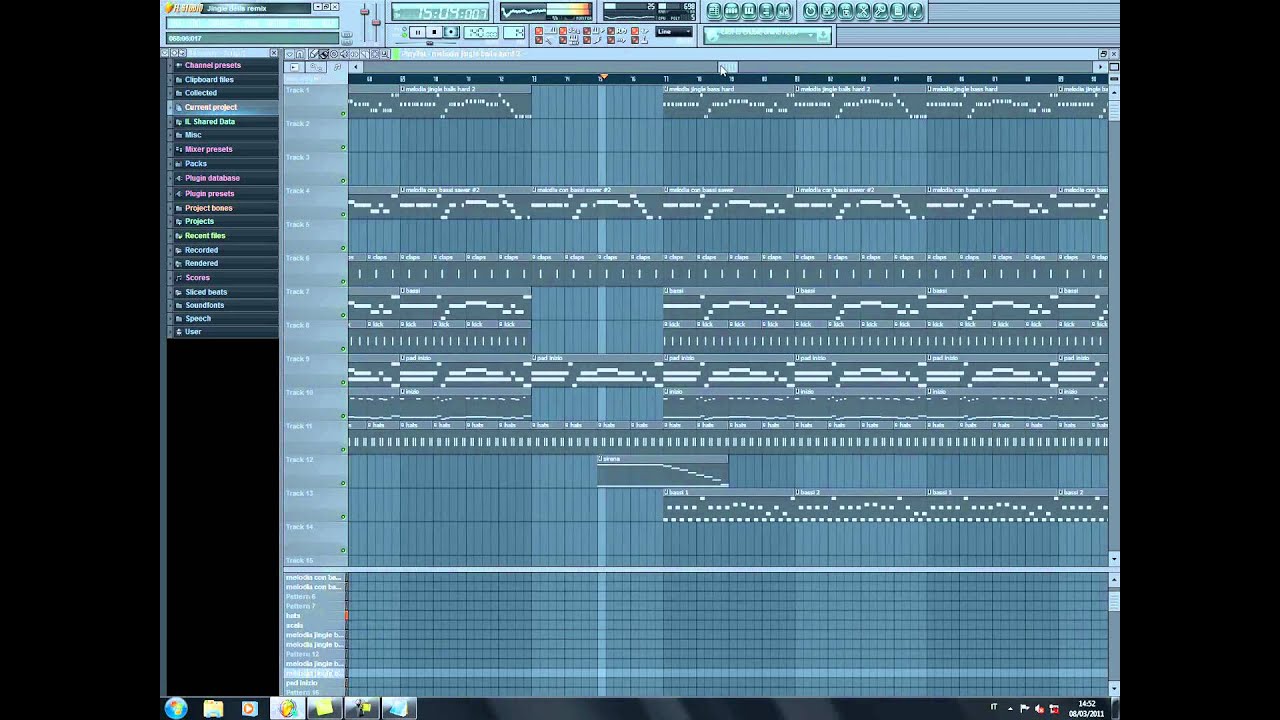Arm recording with the transport record button
Screen dimensions: 1280x720
pos(451,32)
